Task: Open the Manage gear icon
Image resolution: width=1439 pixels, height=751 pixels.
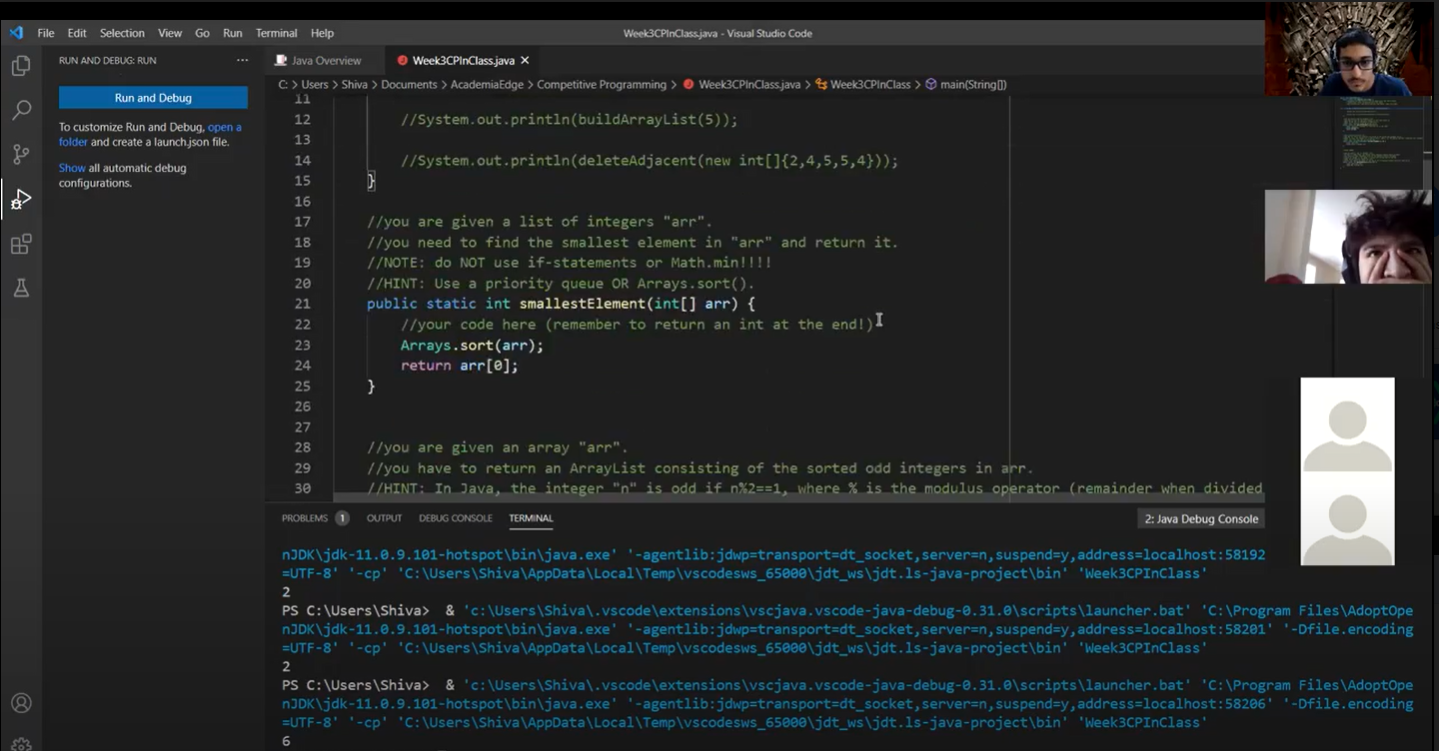Action: 21,743
